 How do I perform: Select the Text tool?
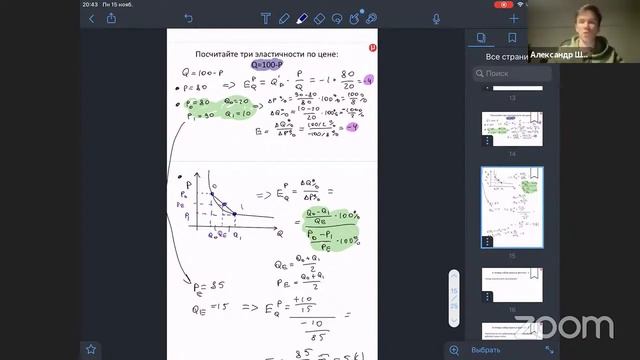click(x=266, y=18)
